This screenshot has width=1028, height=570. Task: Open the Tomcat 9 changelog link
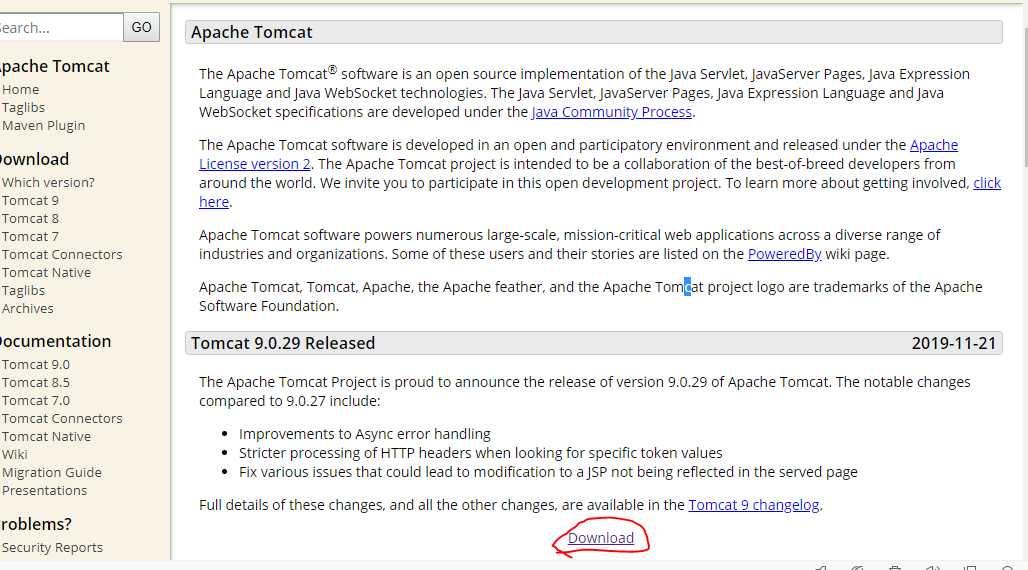click(x=754, y=505)
